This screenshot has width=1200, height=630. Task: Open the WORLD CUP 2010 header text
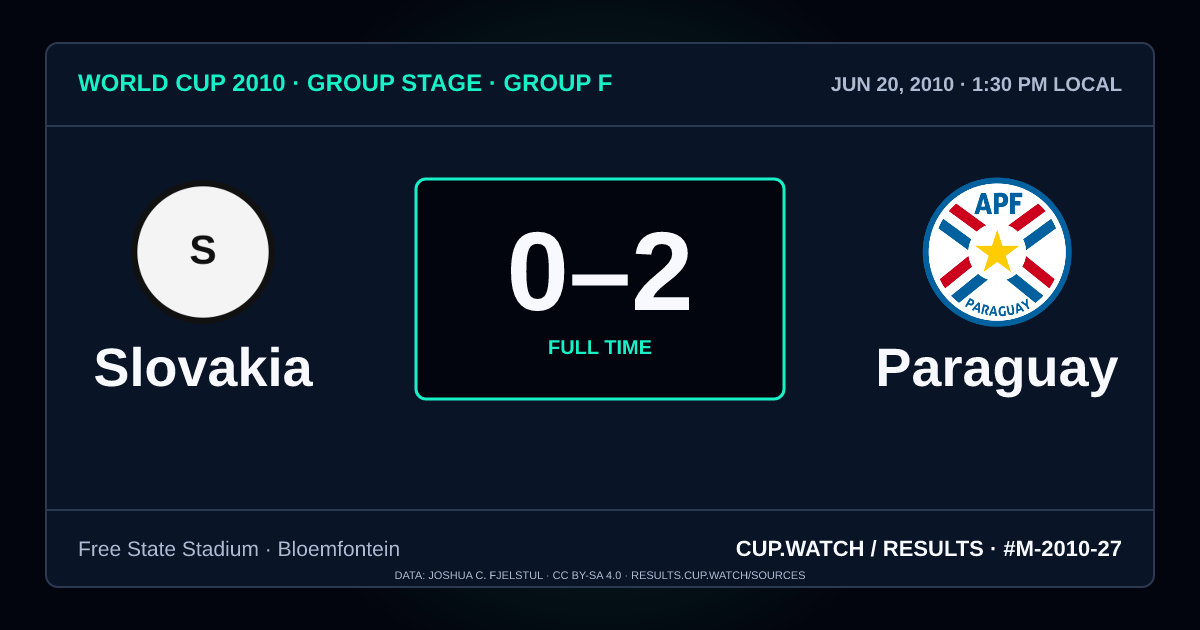[182, 83]
